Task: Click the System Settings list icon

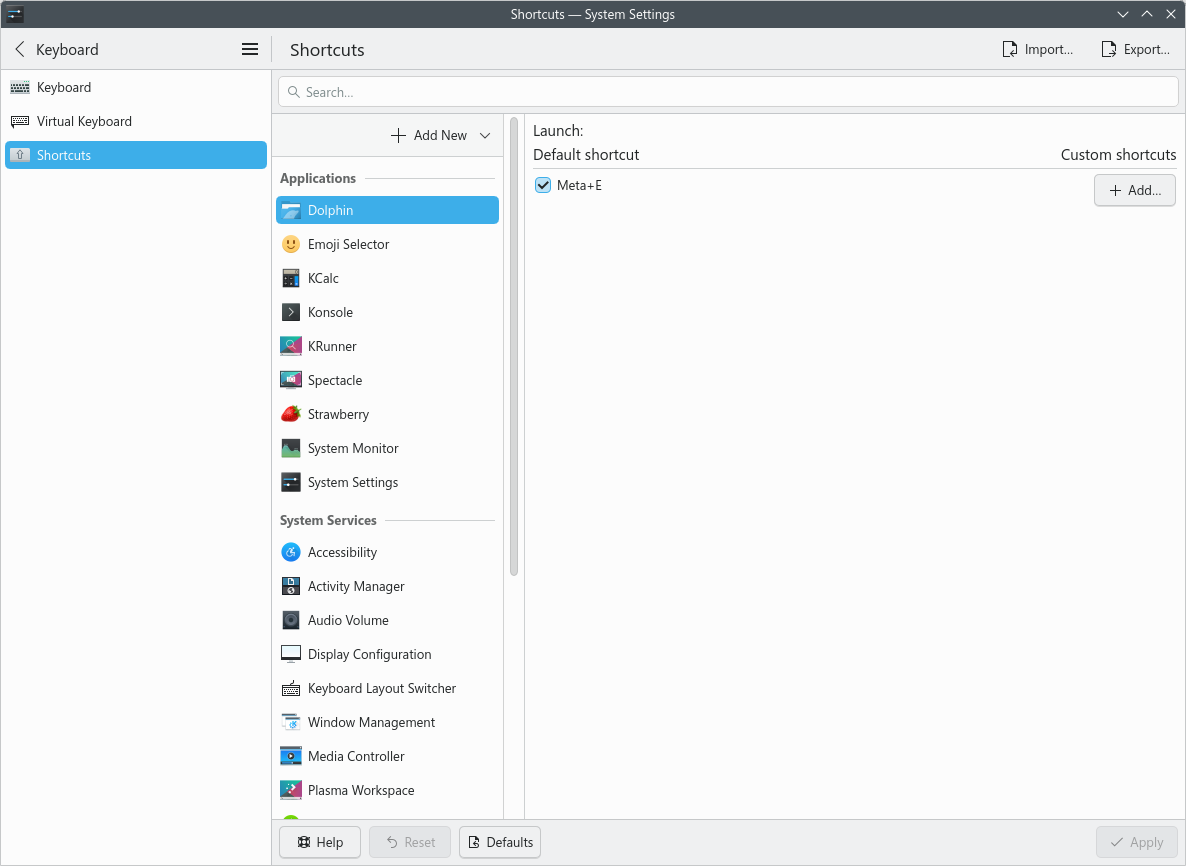Action: 291,483
